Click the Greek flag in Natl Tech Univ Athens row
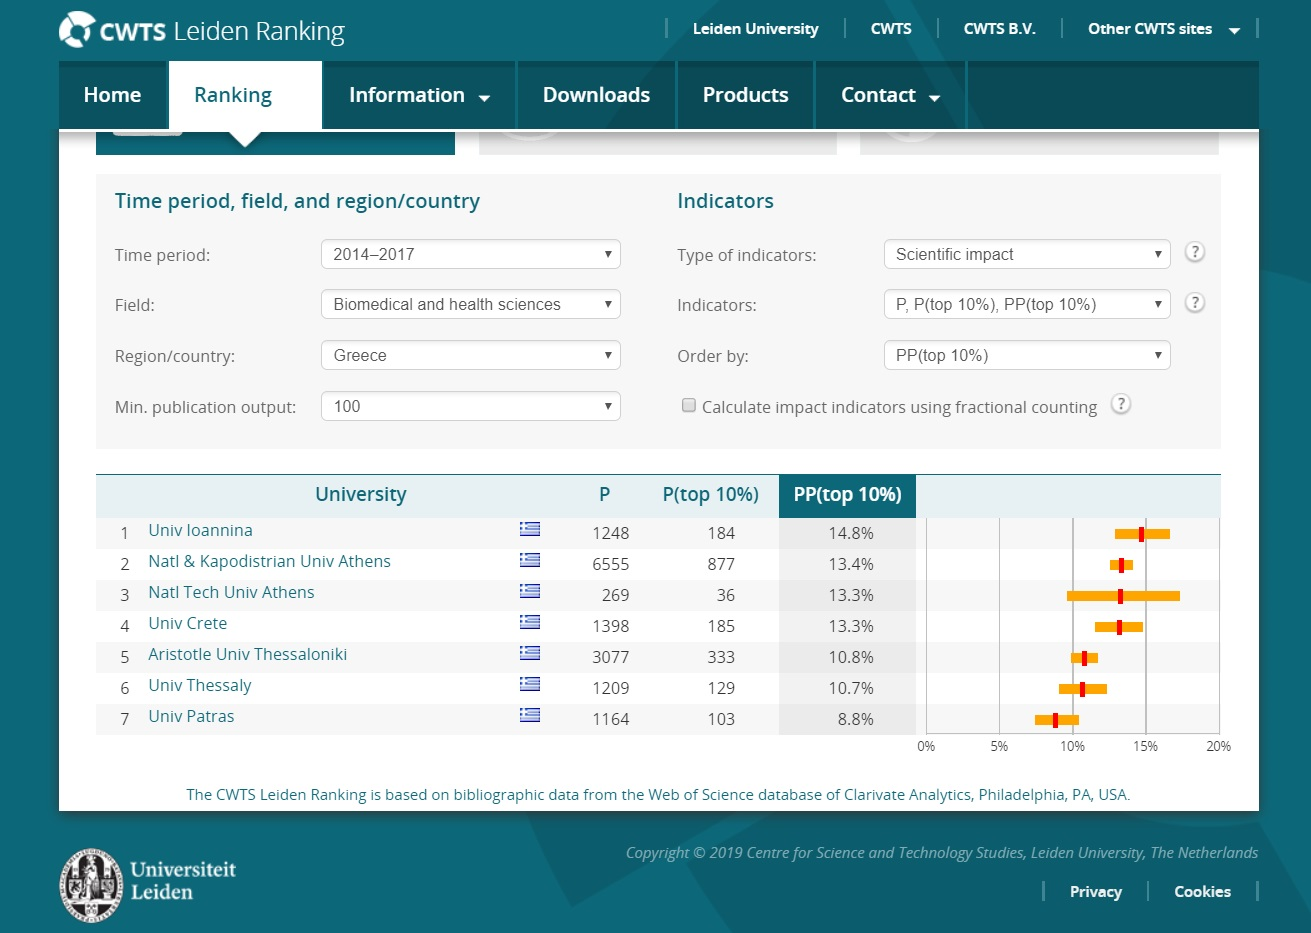 click(530, 591)
